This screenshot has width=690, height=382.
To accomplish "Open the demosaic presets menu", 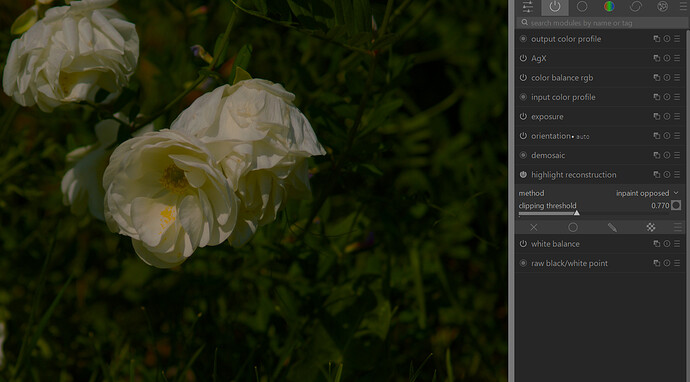I will 677,155.
